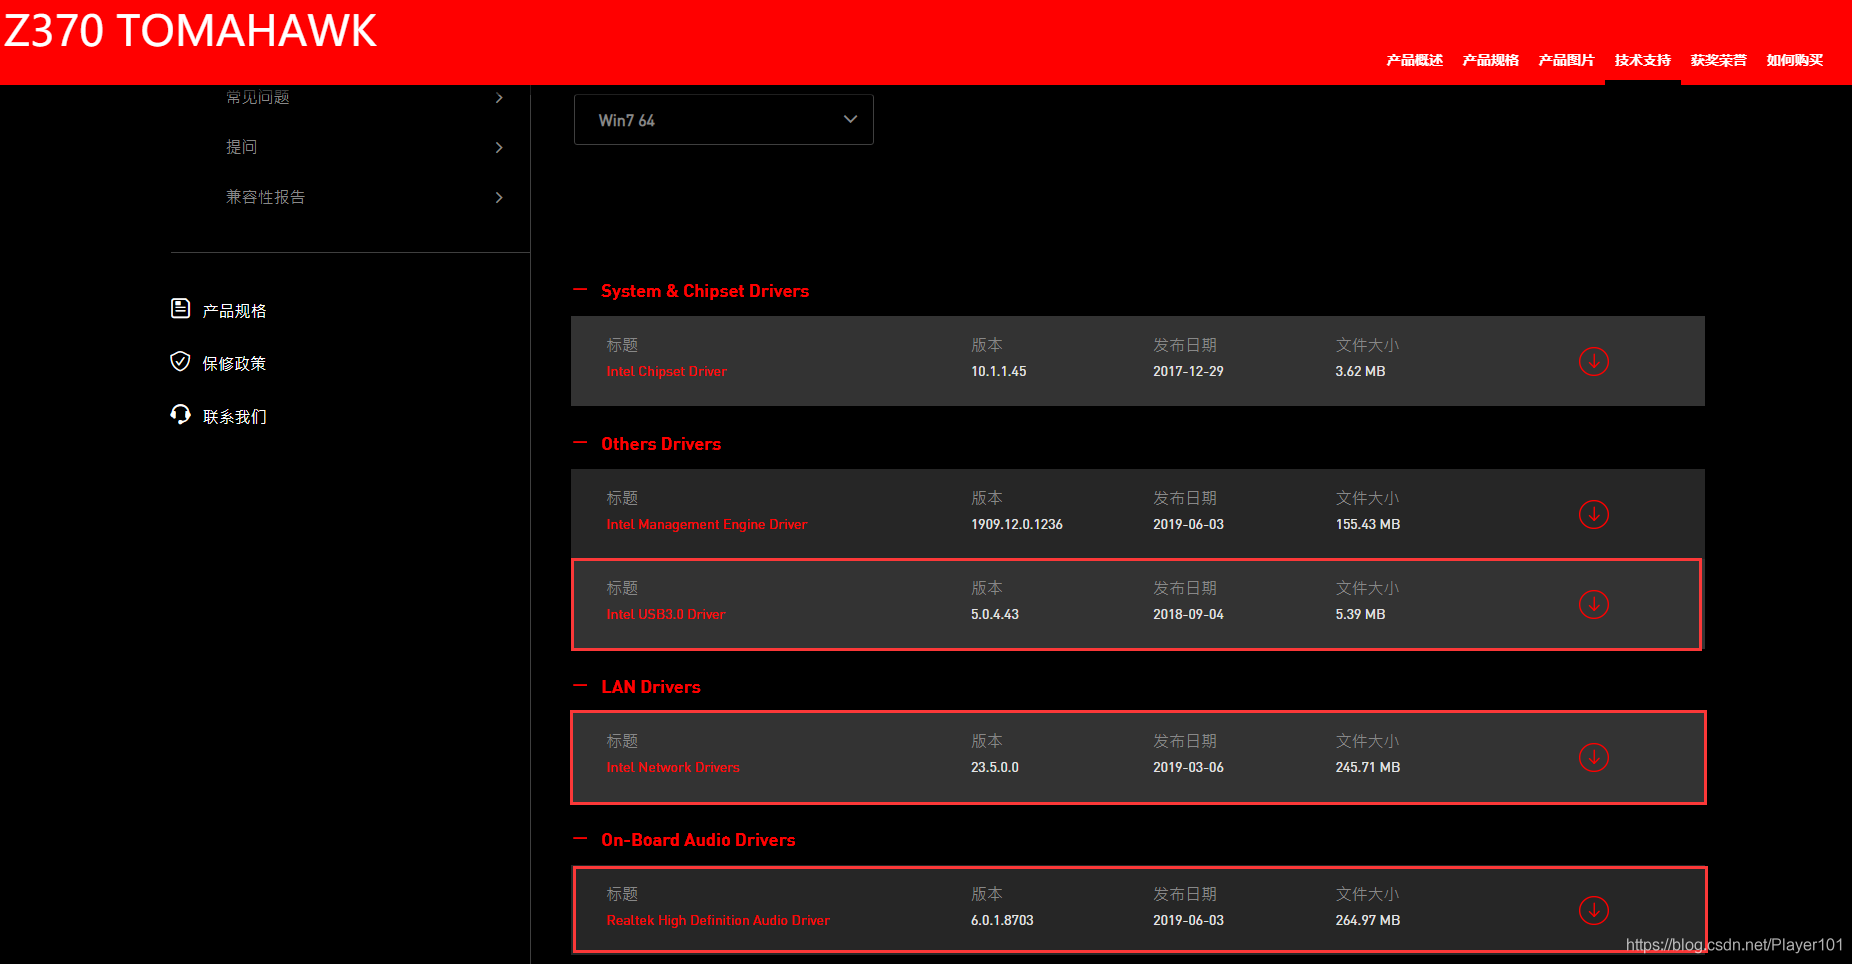This screenshot has height=964, width=1852.
Task: Click the 联系我们 headset icon
Action: coord(180,415)
